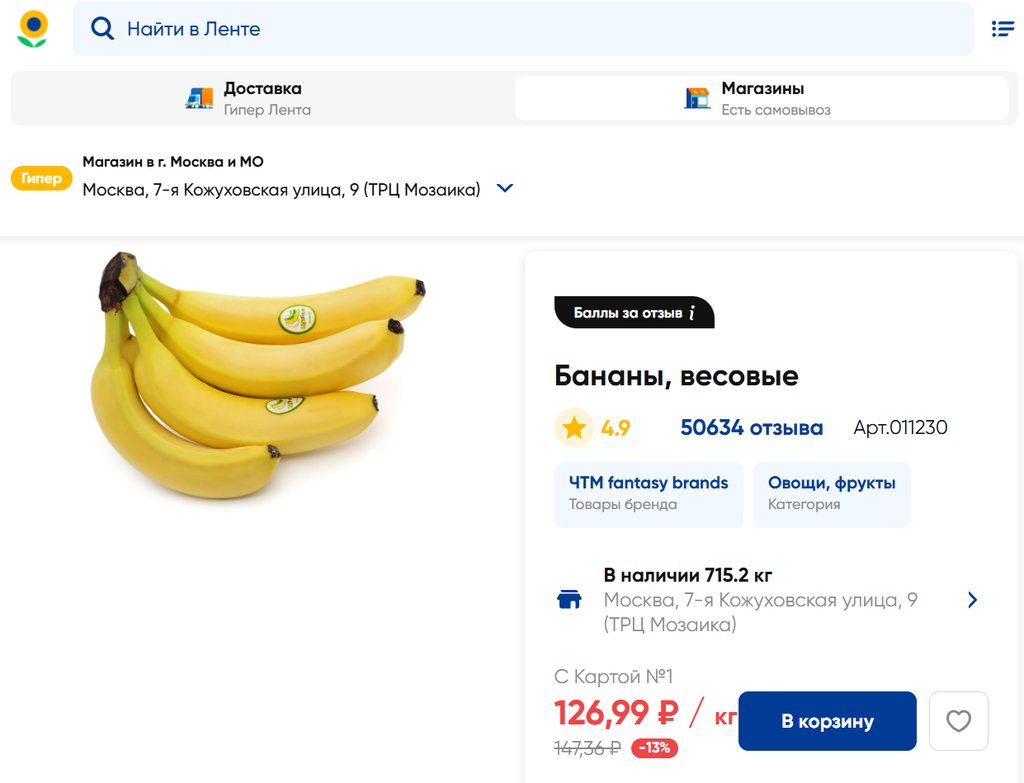Viewport: 1024px width, 783px height.
Task: Add bananas to favorites with heart
Action: [958, 721]
